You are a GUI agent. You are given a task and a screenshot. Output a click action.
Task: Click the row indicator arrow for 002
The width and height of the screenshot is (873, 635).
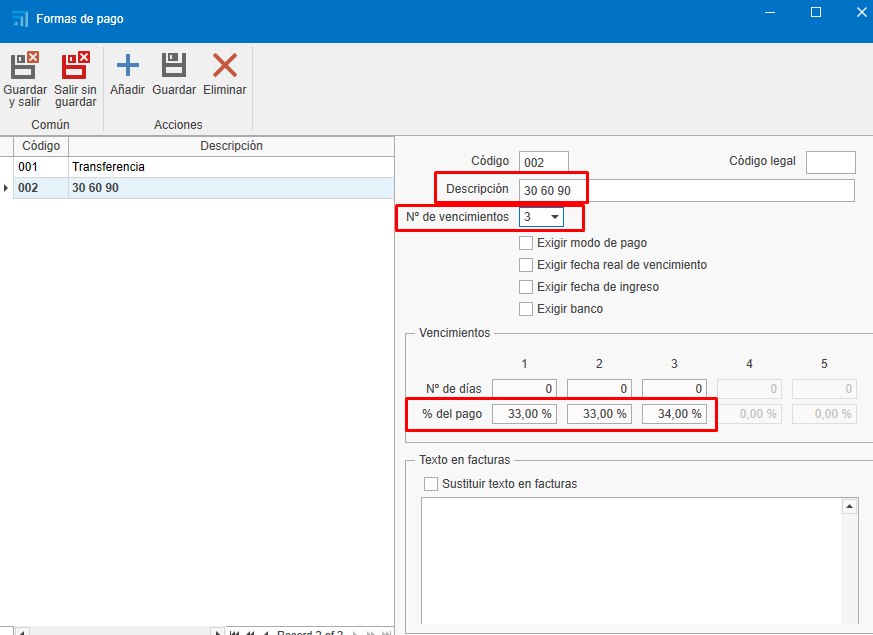6,188
